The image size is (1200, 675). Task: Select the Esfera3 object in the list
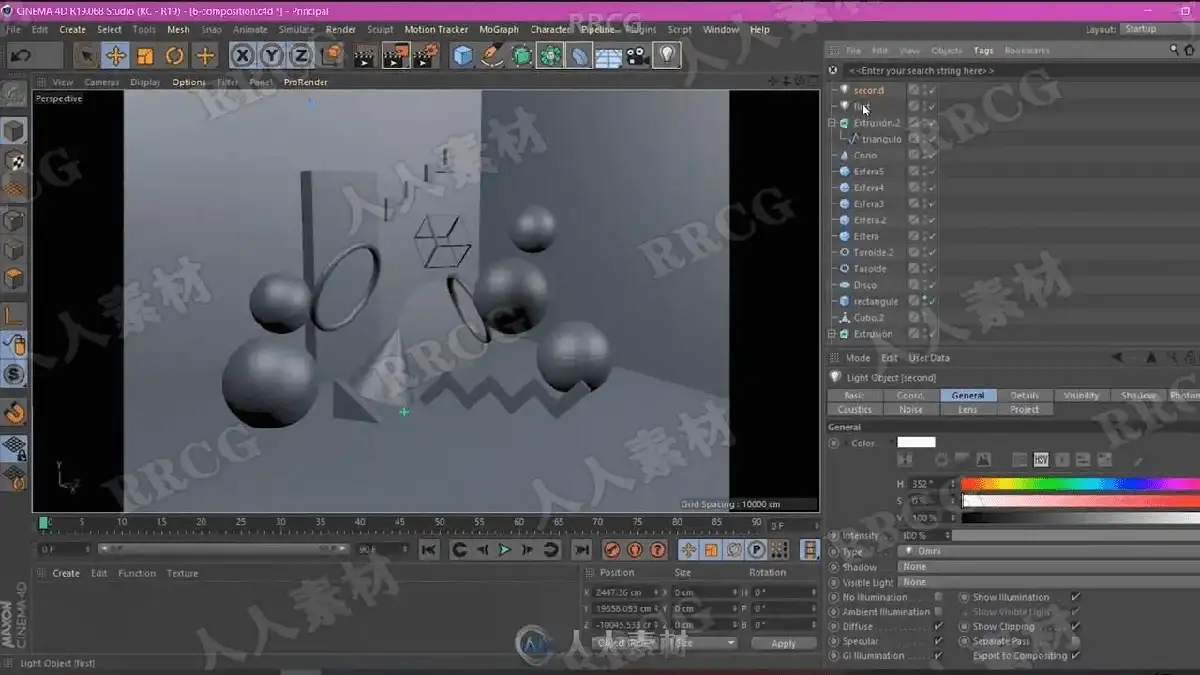[868, 204]
